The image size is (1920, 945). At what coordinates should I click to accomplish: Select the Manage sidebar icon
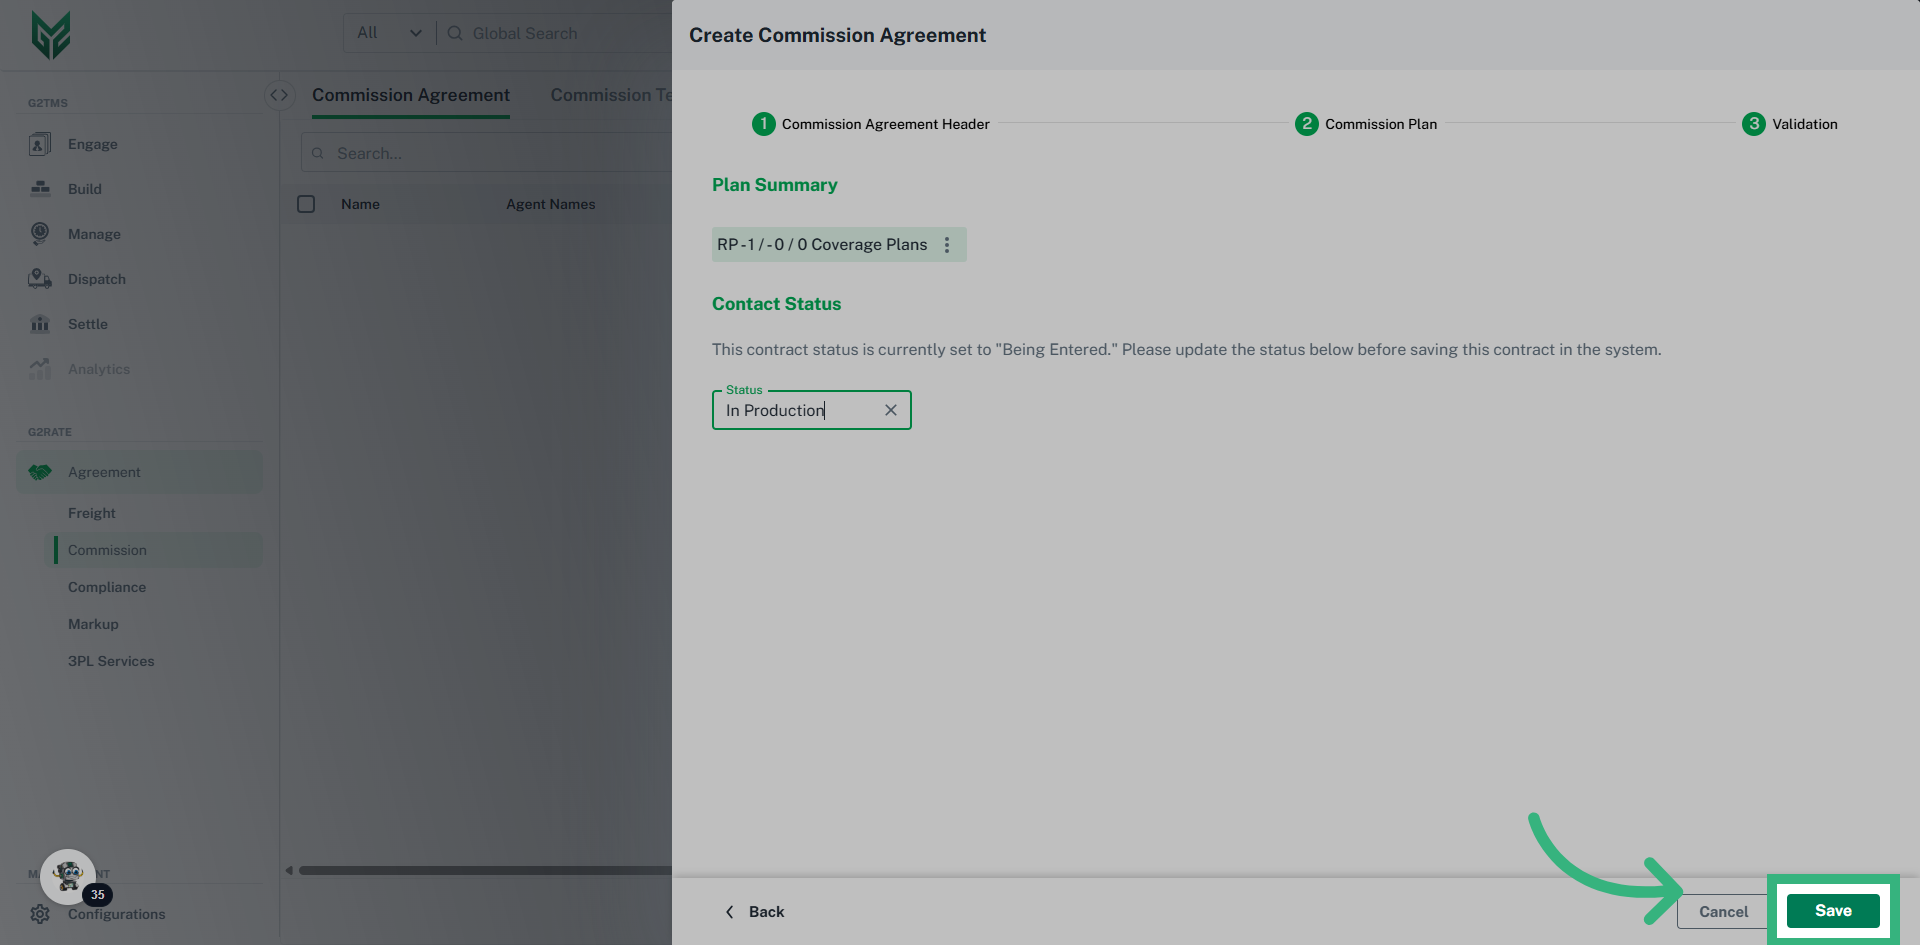click(40, 234)
